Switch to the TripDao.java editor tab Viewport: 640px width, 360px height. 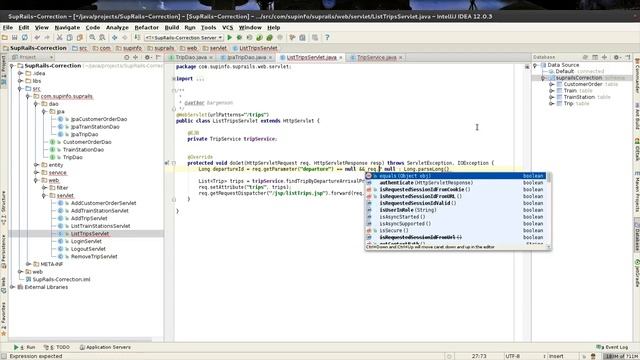click(191, 58)
